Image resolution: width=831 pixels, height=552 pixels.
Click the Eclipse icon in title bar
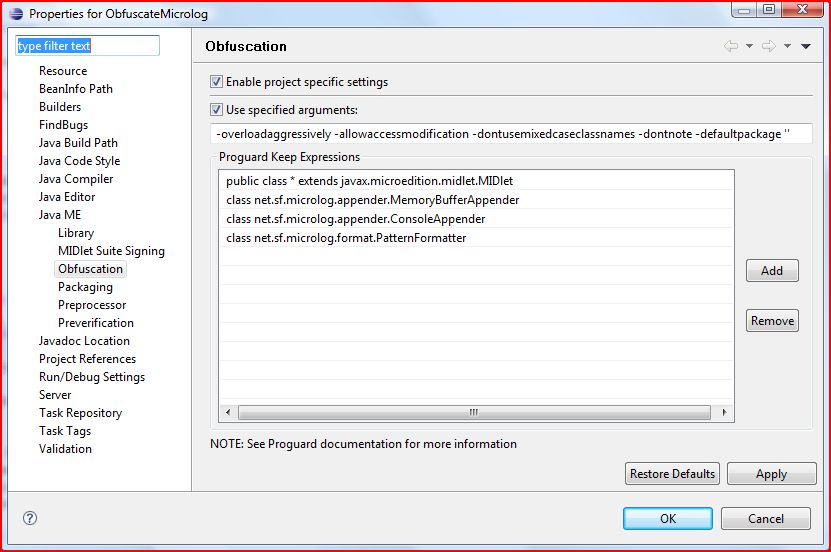16,14
